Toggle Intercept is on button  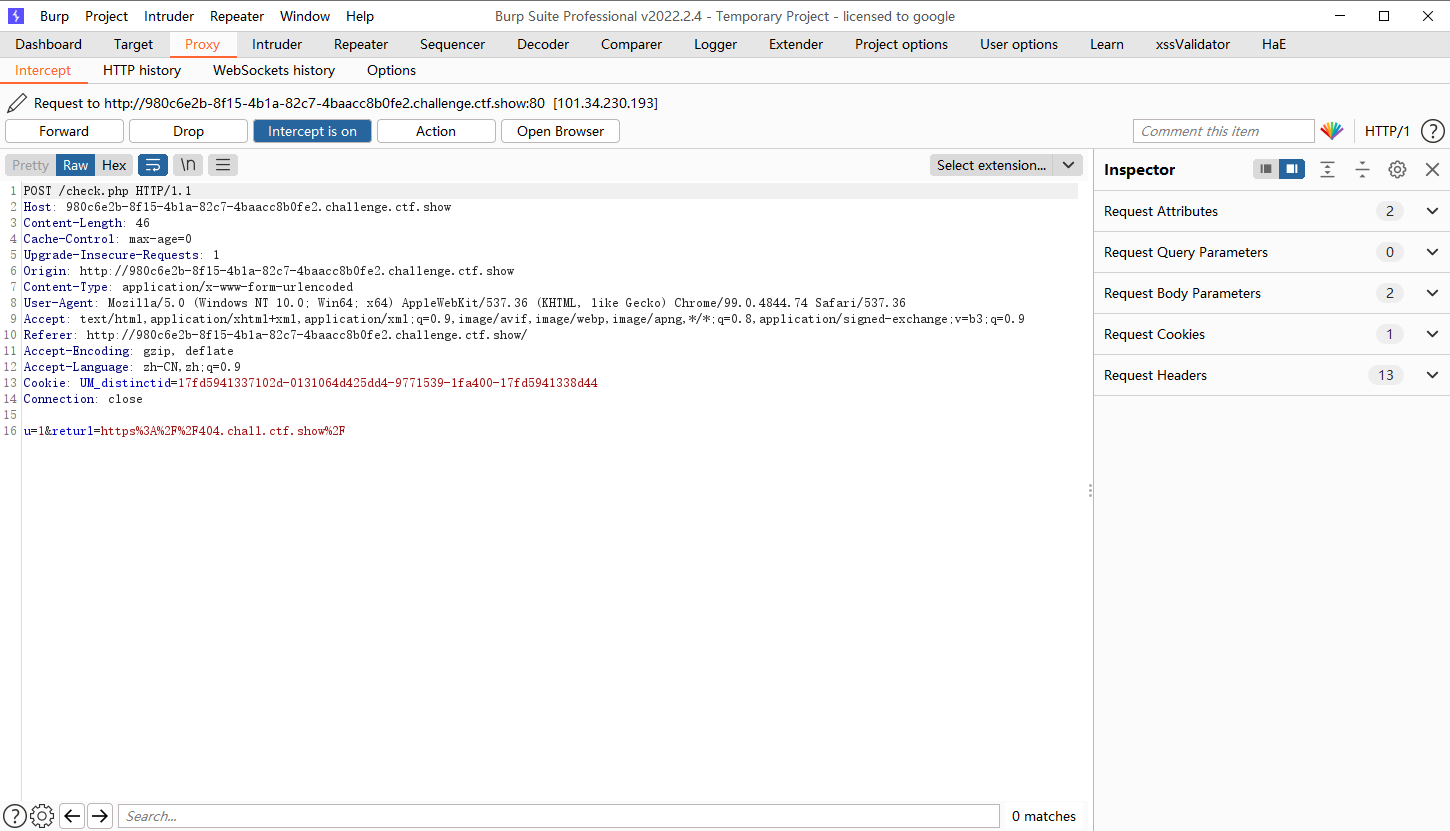(312, 131)
